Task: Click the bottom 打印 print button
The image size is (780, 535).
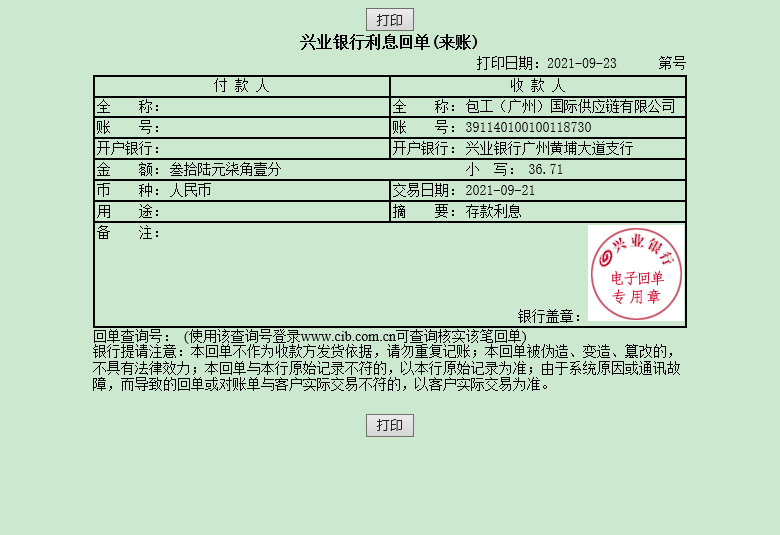Action: [x=390, y=425]
